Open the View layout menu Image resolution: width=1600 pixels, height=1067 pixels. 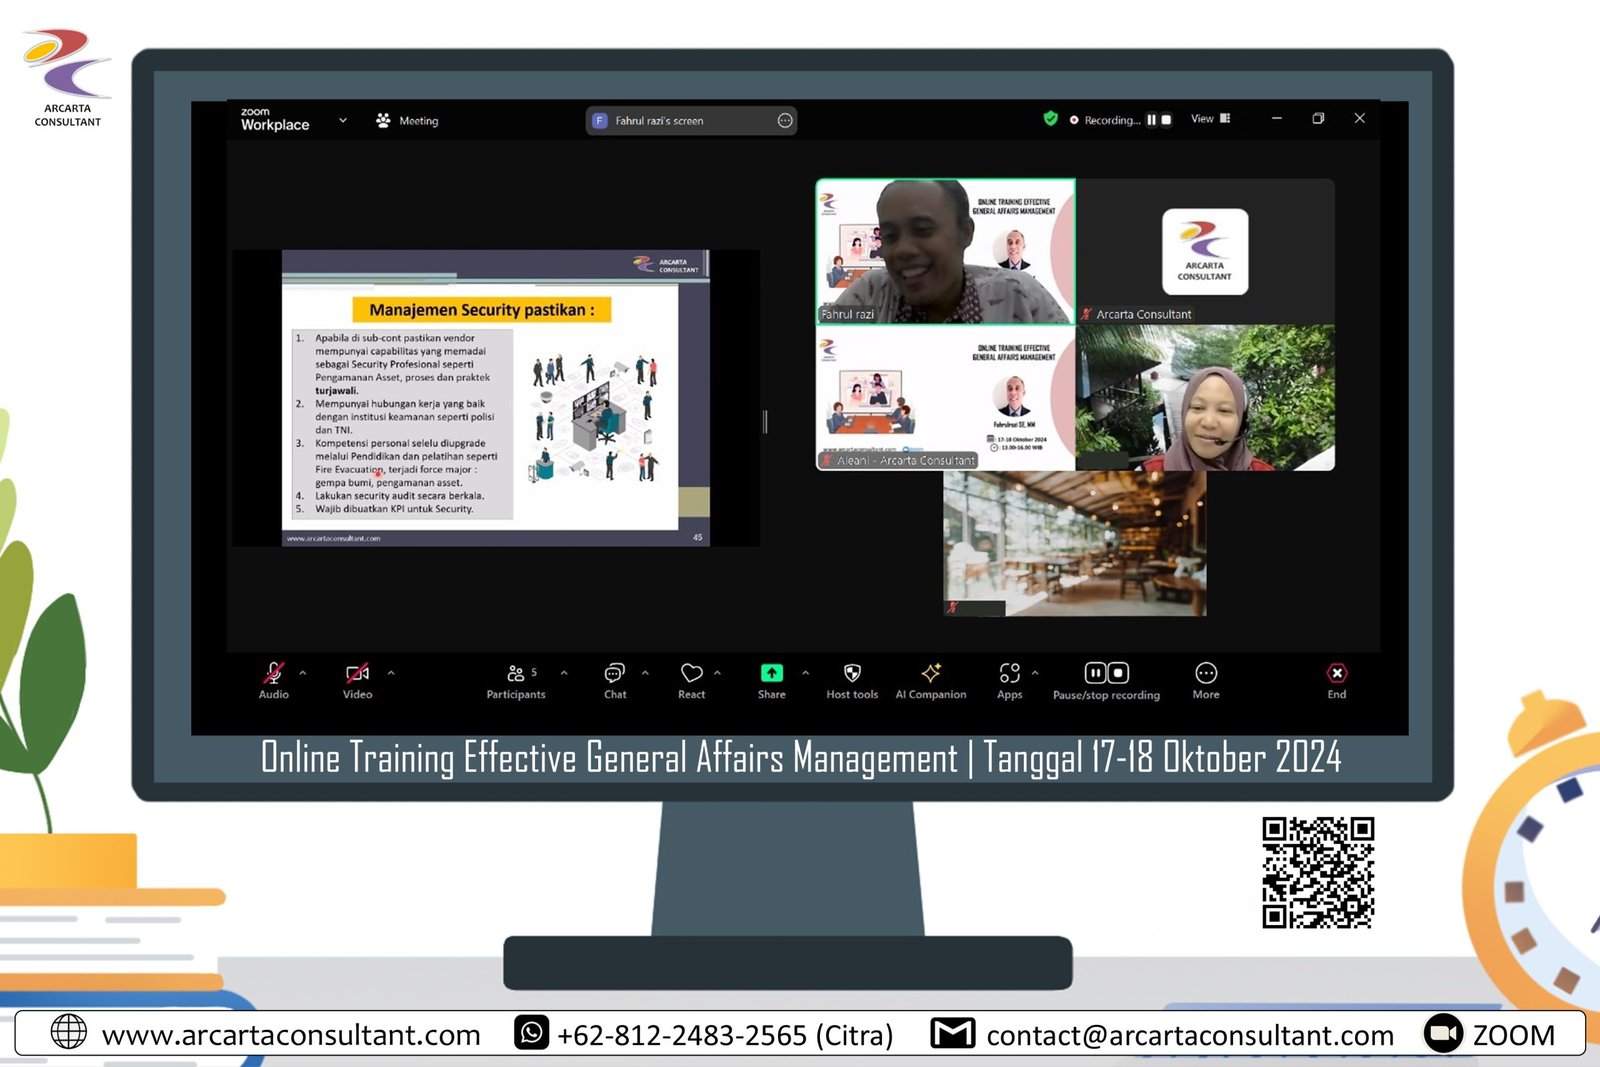1210,119
